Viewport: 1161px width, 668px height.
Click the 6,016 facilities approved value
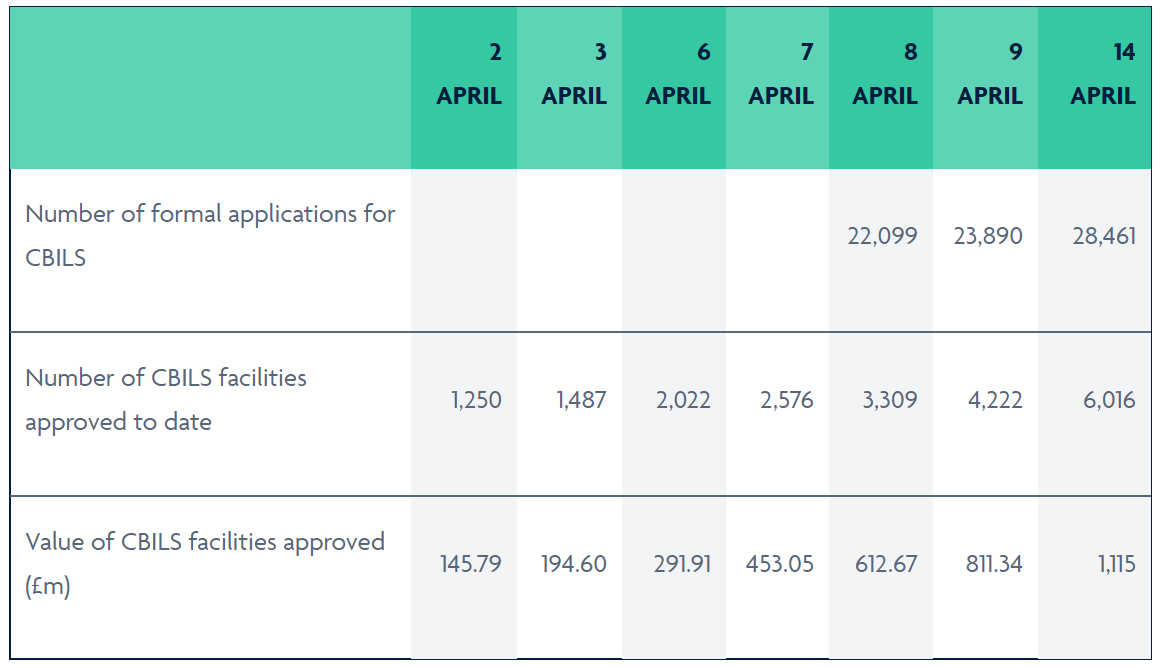click(x=1109, y=401)
